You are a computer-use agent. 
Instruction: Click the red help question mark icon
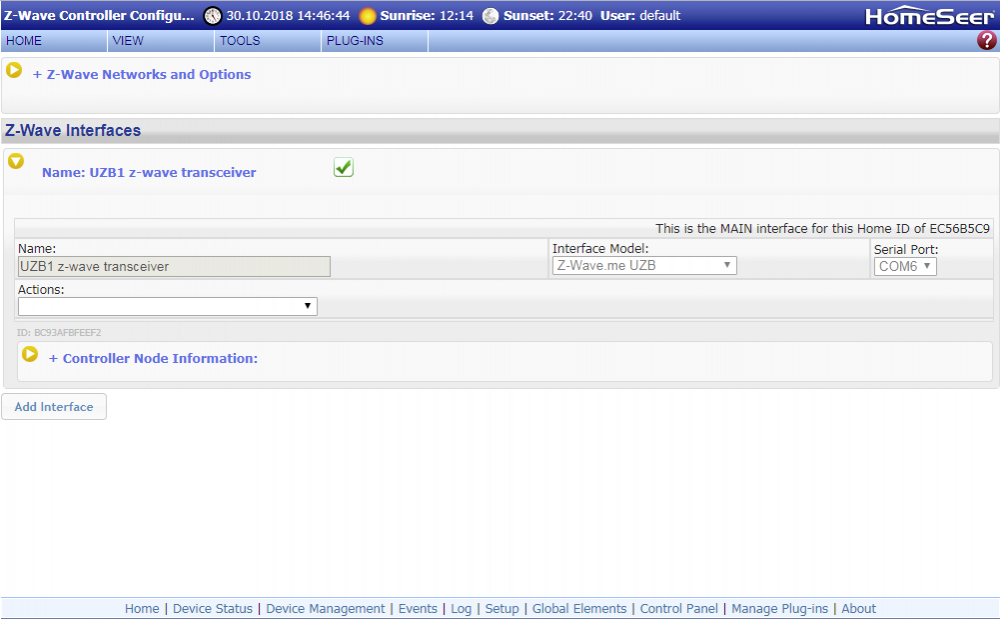[x=986, y=41]
